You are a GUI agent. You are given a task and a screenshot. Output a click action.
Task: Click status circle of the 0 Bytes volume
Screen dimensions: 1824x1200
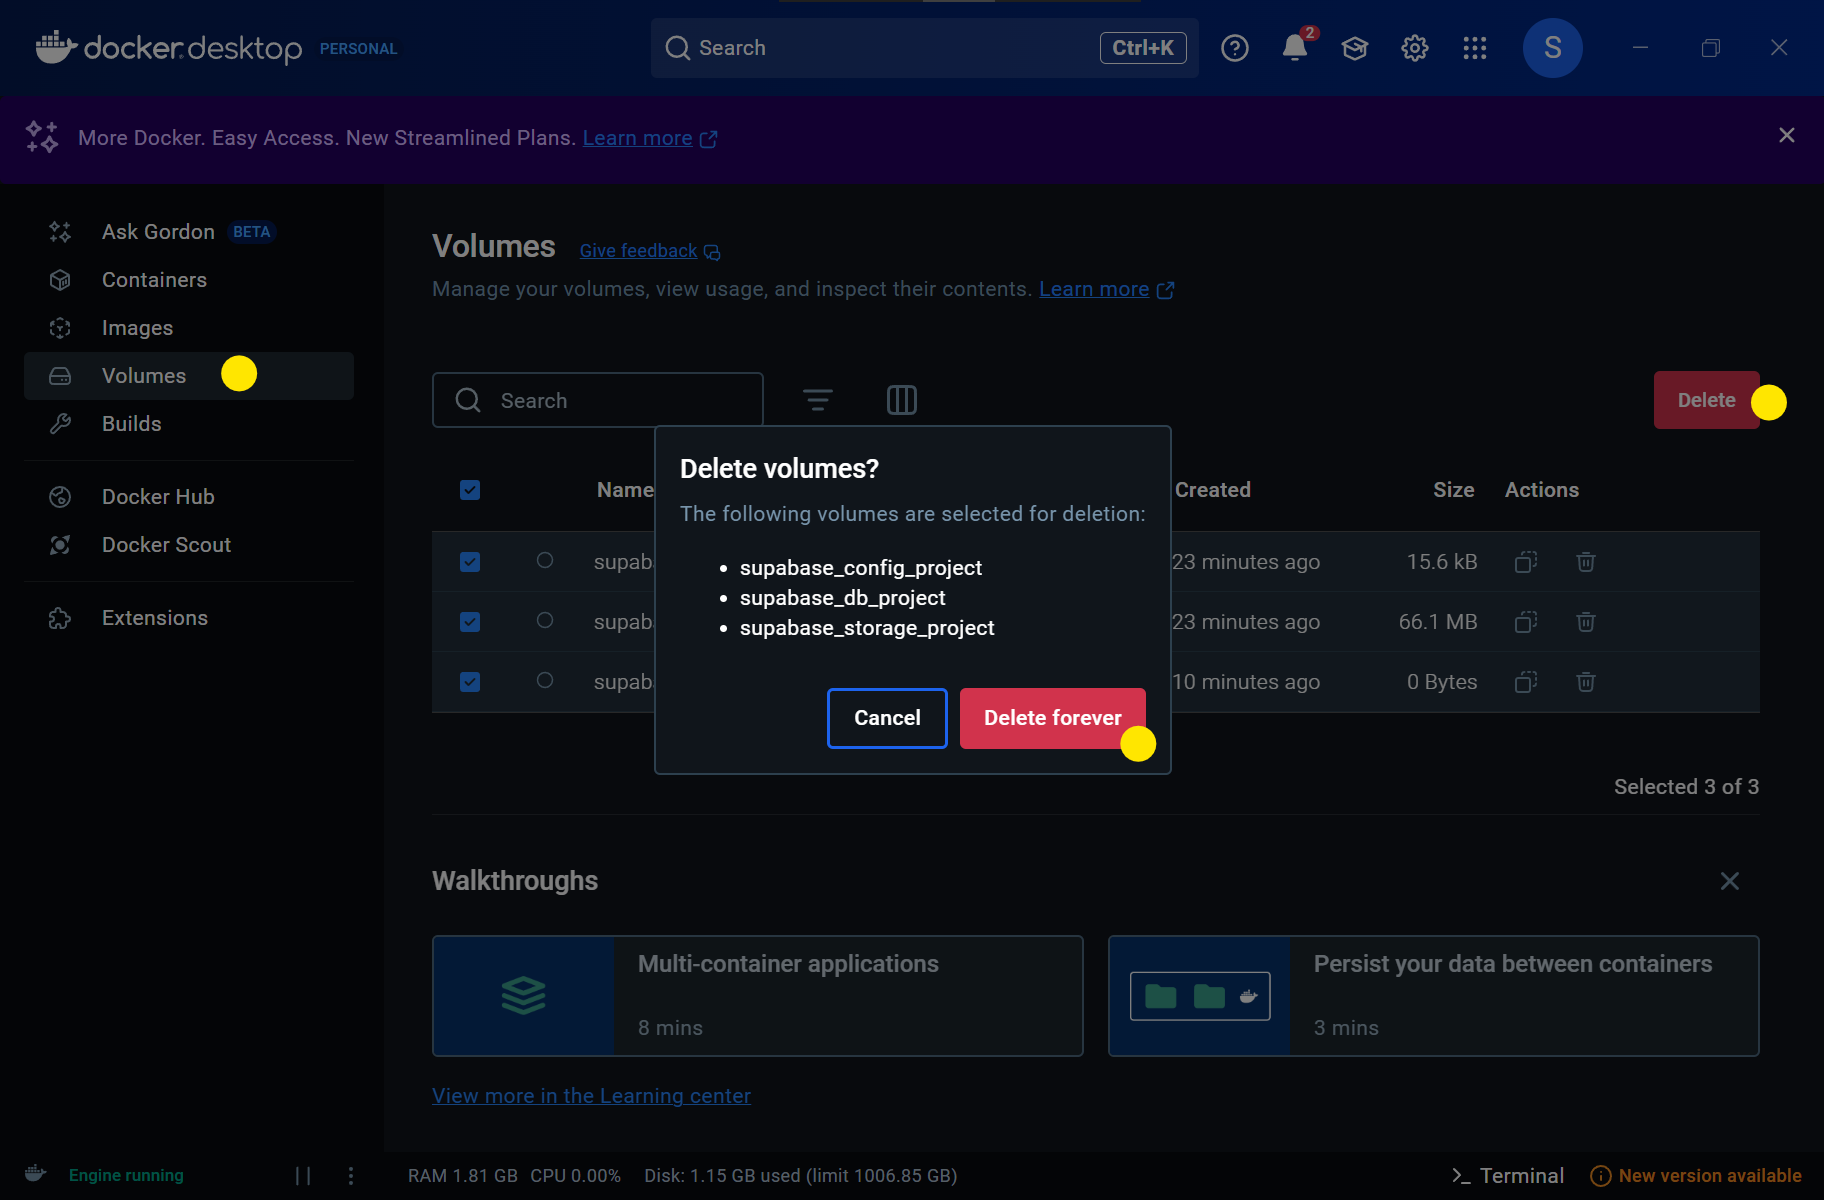tap(545, 681)
